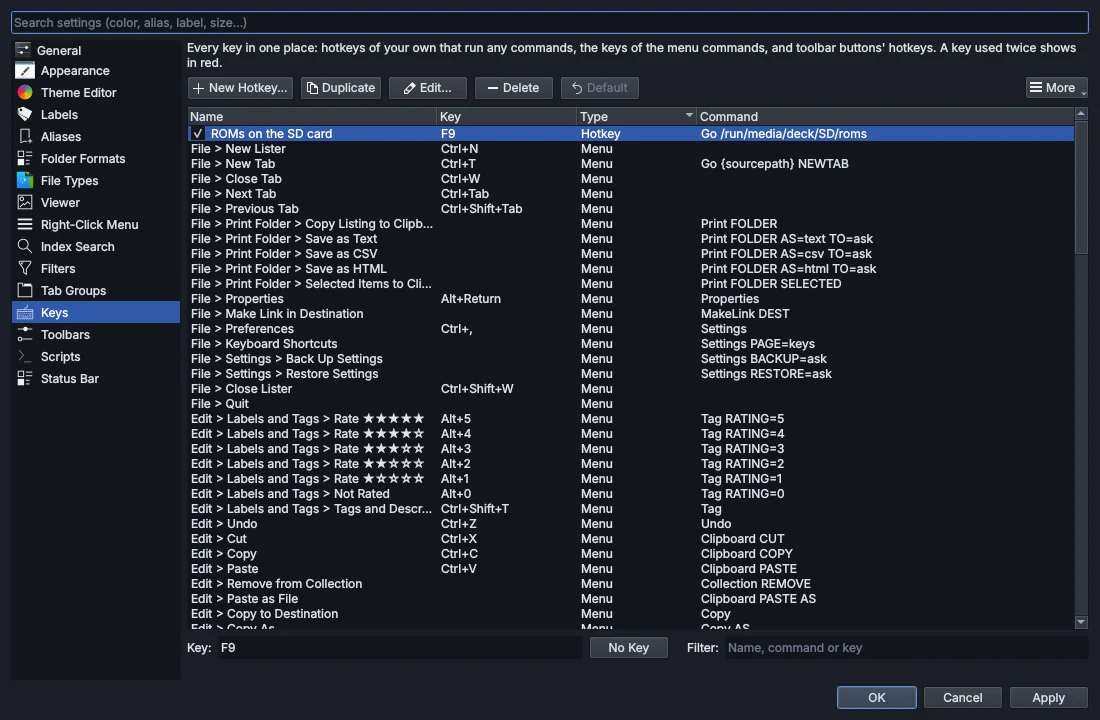Click the Filters funnel icon
The image size is (1100, 720).
click(25, 268)
